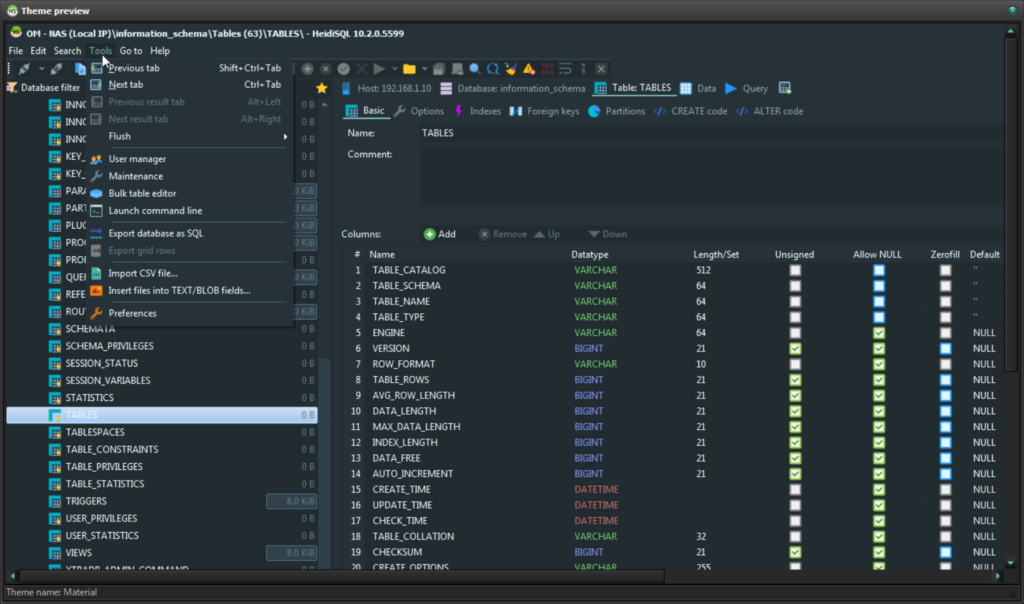
Task: Click the yellow warning triangle toolbar icon
Action: 529,69
